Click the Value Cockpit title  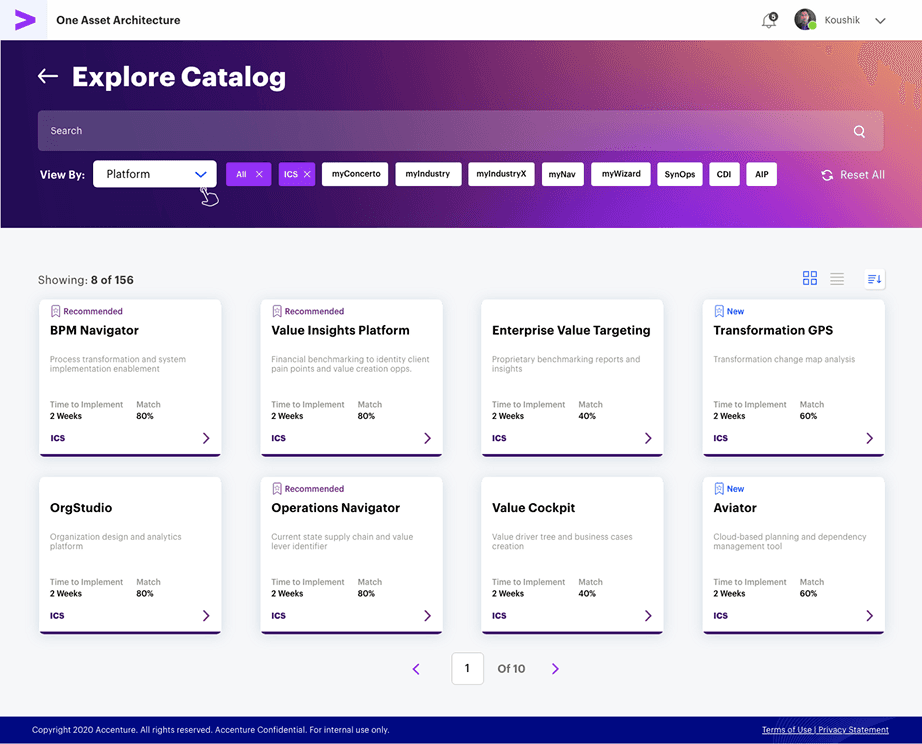[x=533, y=508]
